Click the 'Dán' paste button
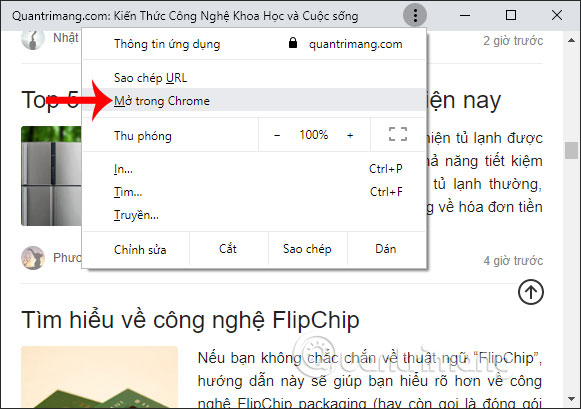The image size is (581, 409). pyautogui.click(x=386, y=249)
